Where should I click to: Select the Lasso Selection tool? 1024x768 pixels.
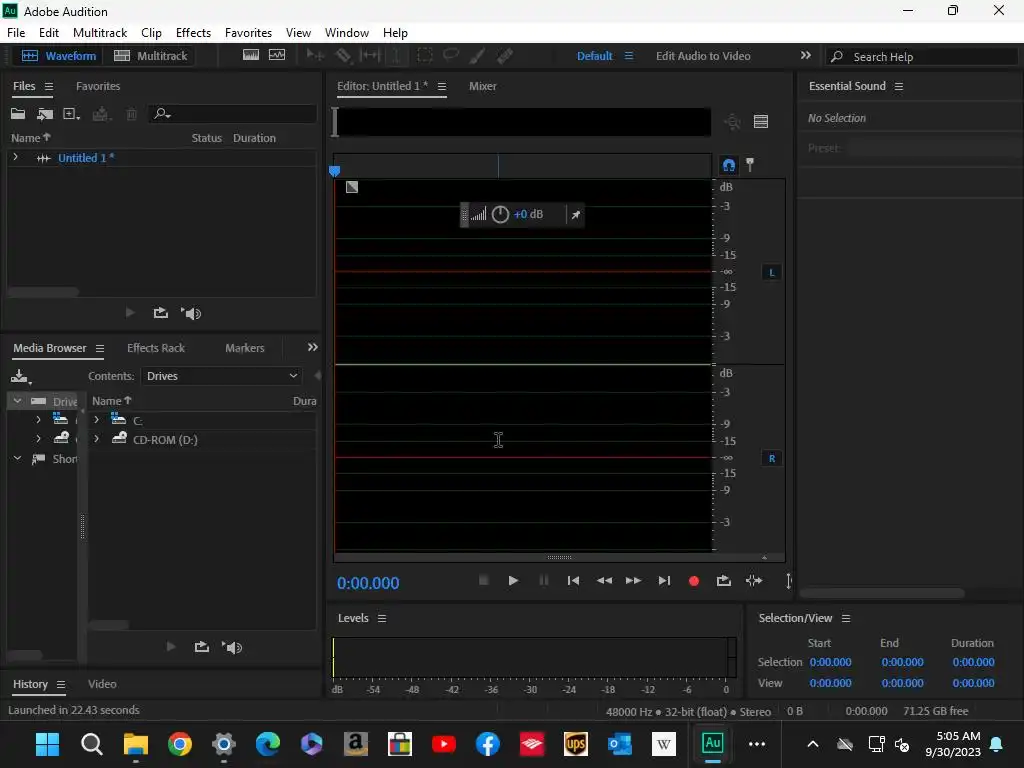[x=451, y=56]
